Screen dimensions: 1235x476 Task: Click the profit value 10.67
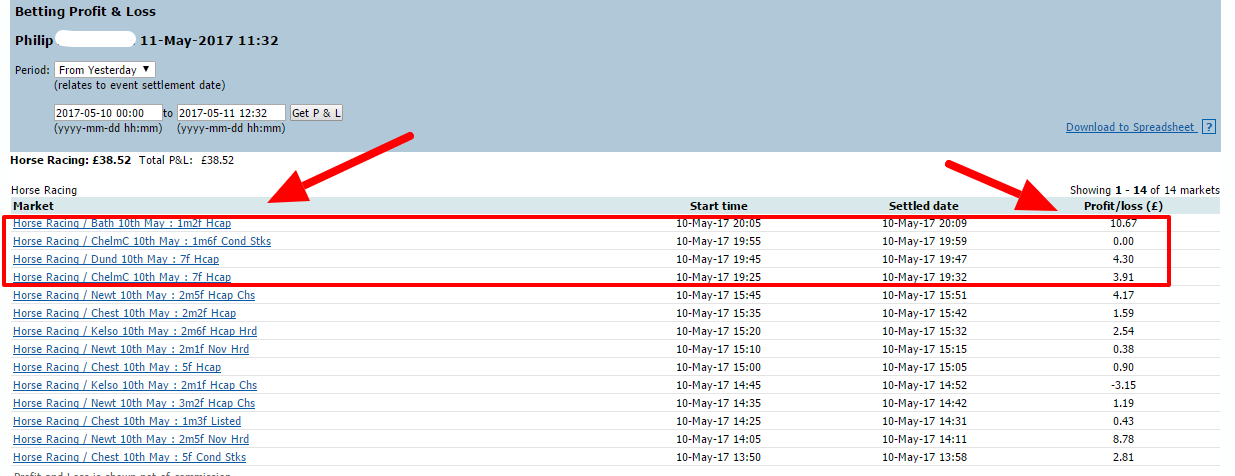(1123, 223)
